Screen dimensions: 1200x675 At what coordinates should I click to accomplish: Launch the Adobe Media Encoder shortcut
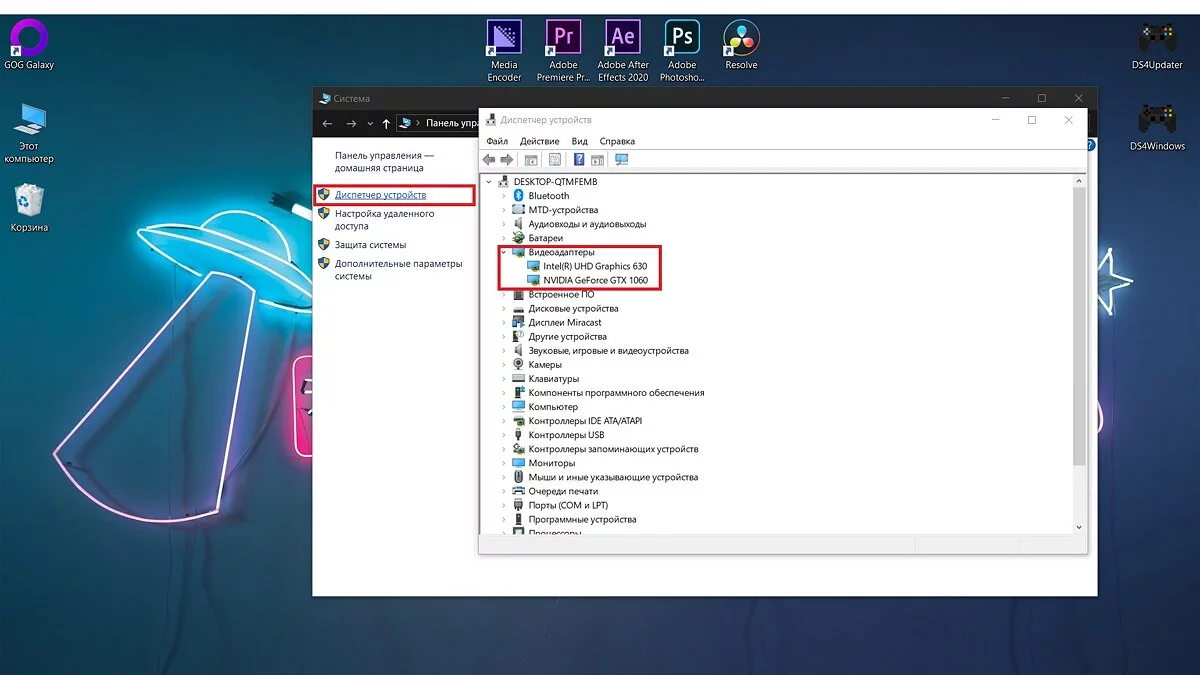pyautogui.click(x=504, y=51)
